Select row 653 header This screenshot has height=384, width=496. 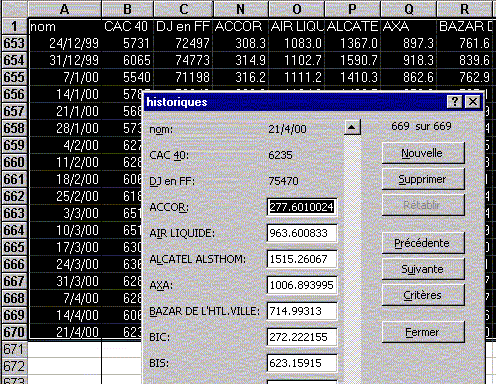point(14,43)
